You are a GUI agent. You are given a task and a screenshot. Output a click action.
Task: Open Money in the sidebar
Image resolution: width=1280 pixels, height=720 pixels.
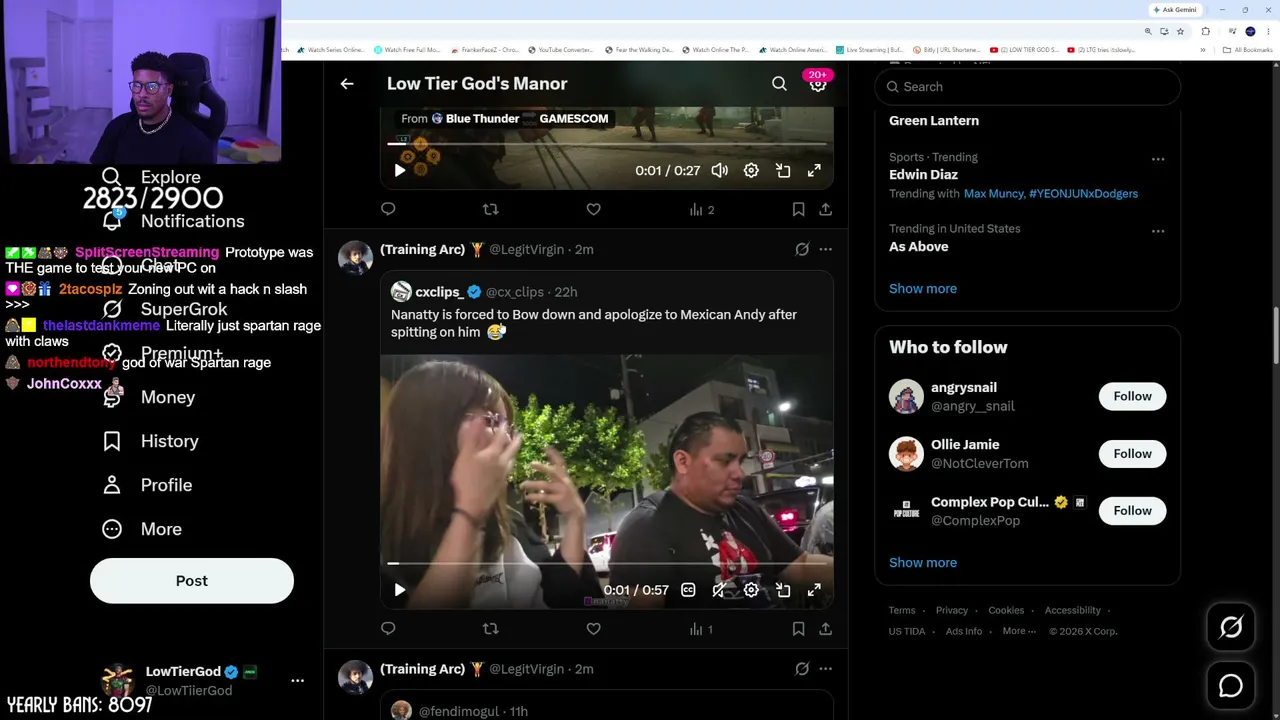point(148,397)
